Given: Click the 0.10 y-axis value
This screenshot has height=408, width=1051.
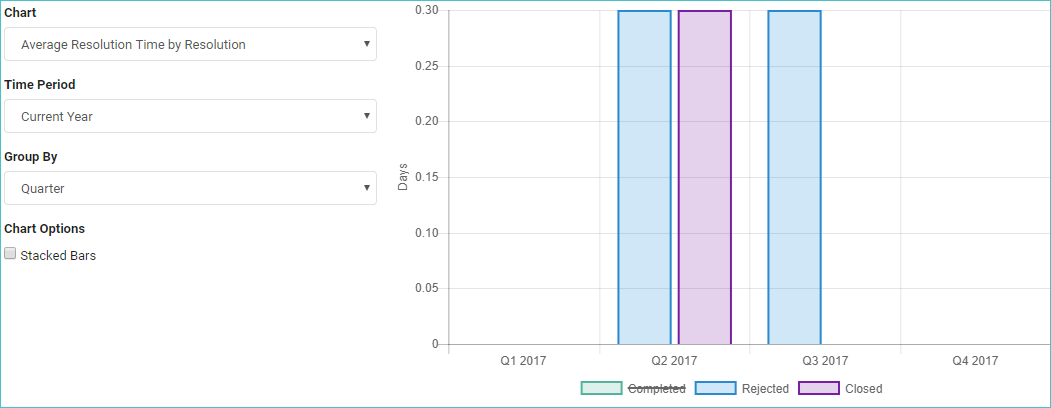Looking at the screenshot, I should point(427,233).
